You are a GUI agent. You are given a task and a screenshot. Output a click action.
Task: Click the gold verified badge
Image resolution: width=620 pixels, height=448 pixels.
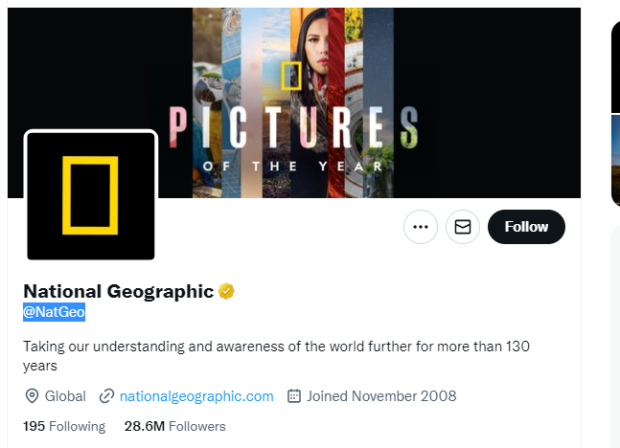click(x=227, y=291)
